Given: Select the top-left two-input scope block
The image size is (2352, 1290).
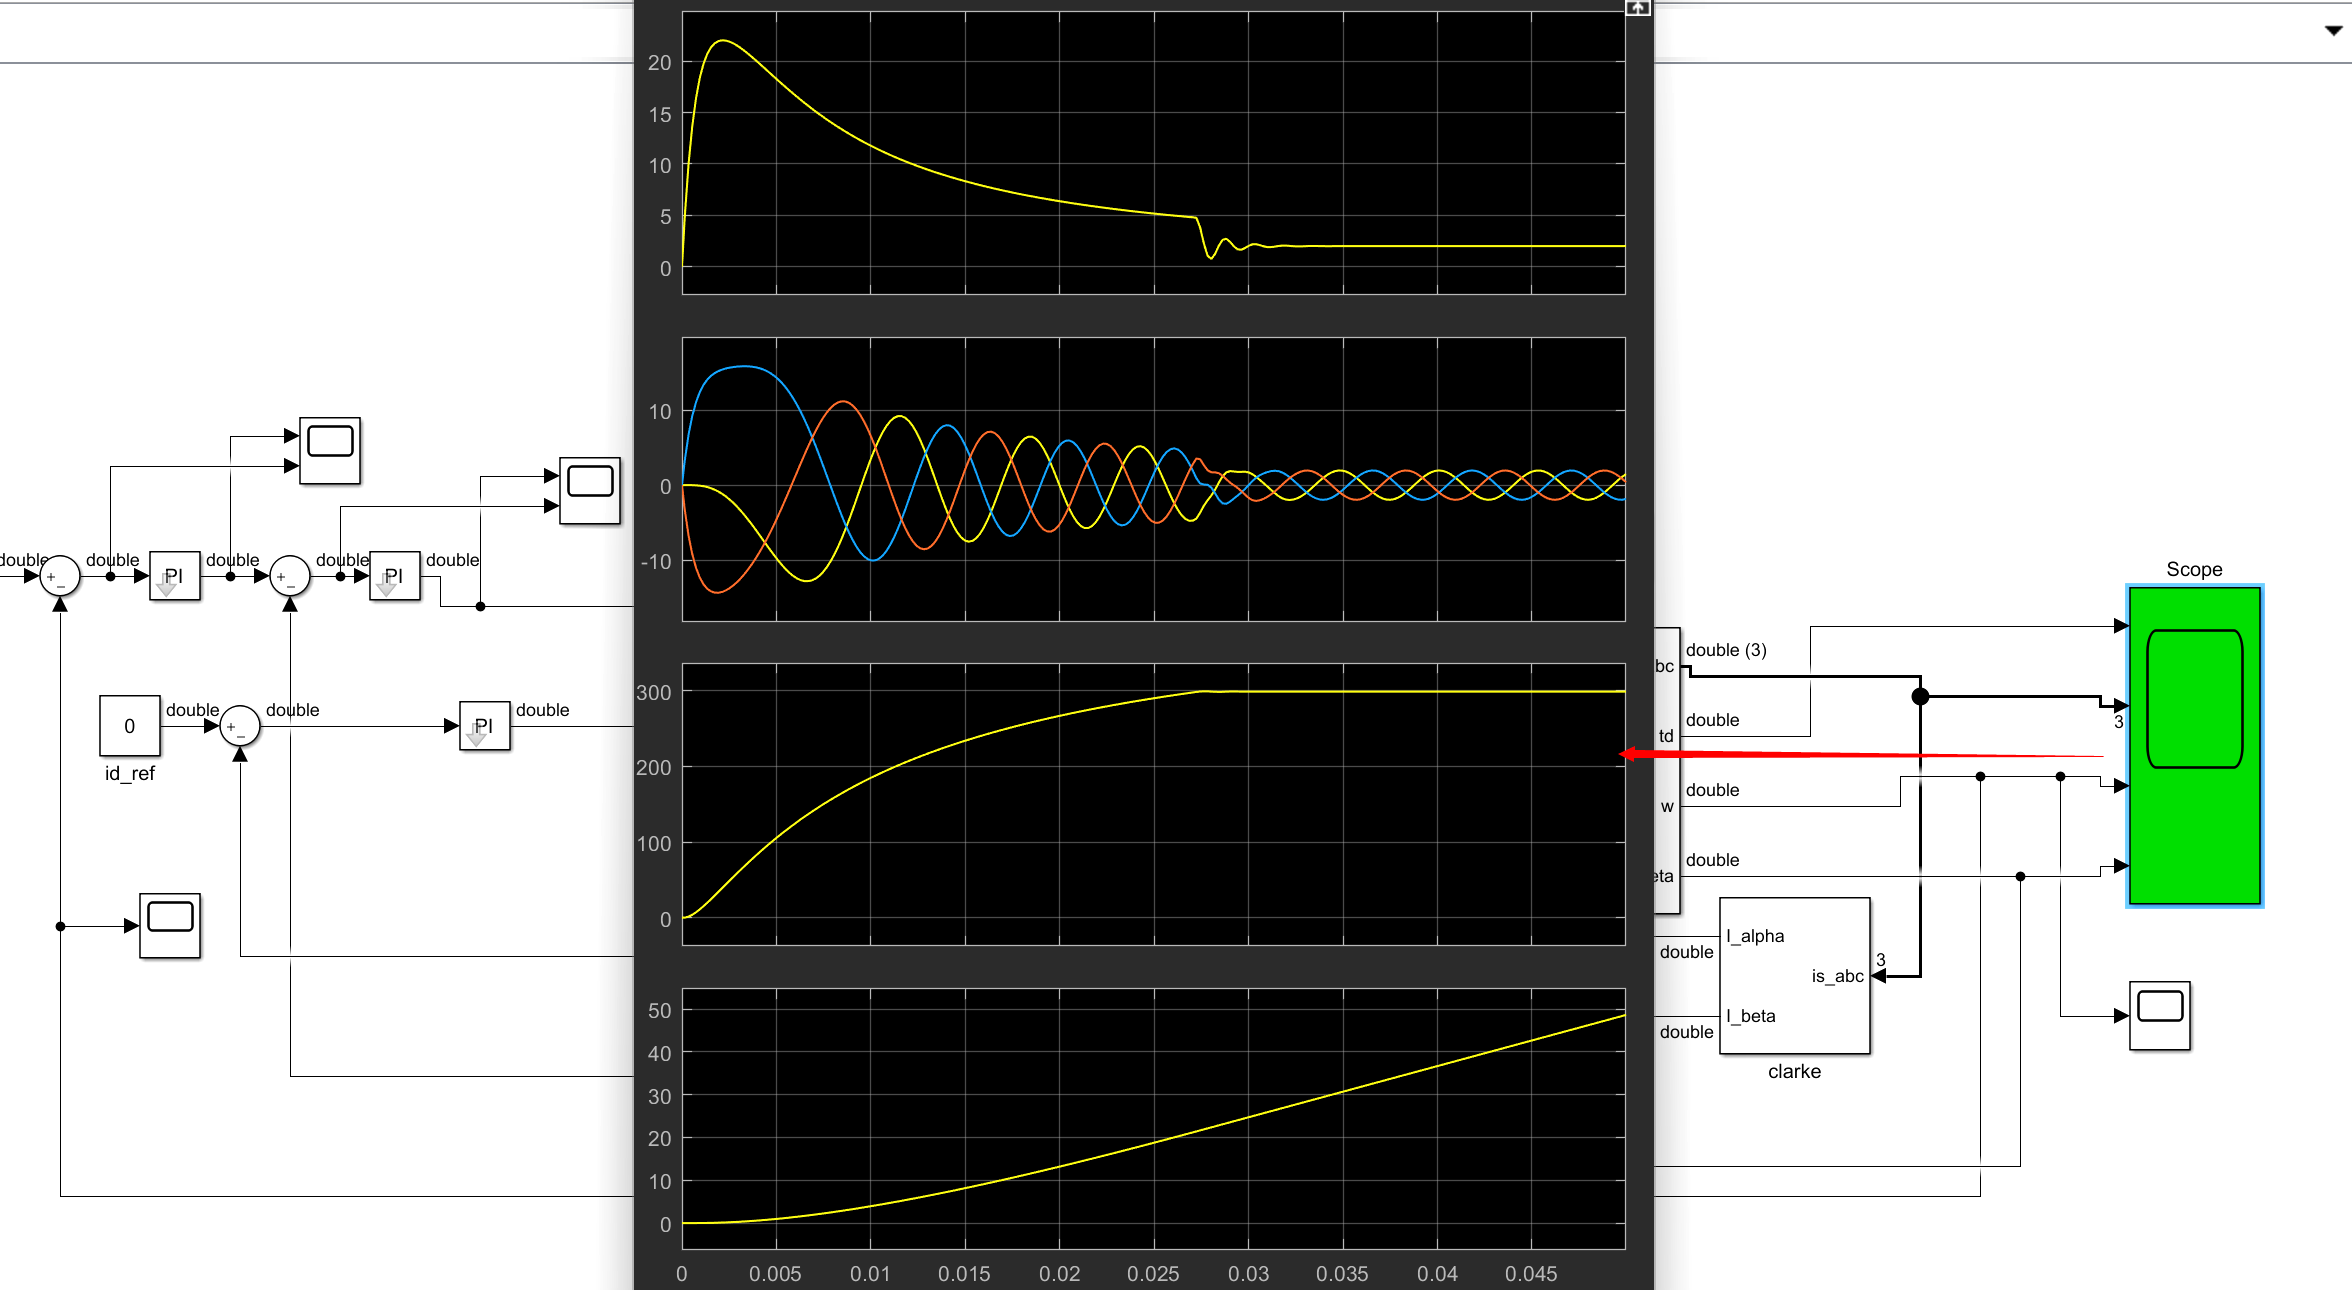Looking at the screenshot, I should [x=329, y=450].
